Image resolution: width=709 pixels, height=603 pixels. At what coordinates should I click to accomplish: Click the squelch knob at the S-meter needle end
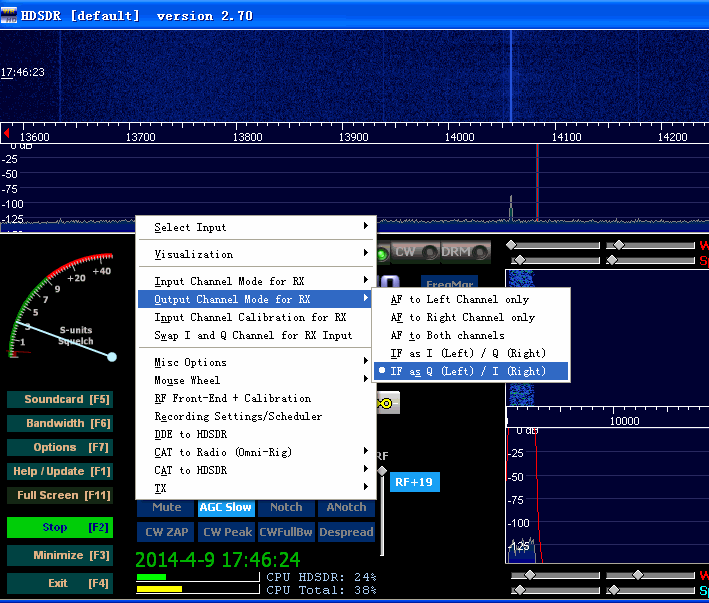pos(112,357)
